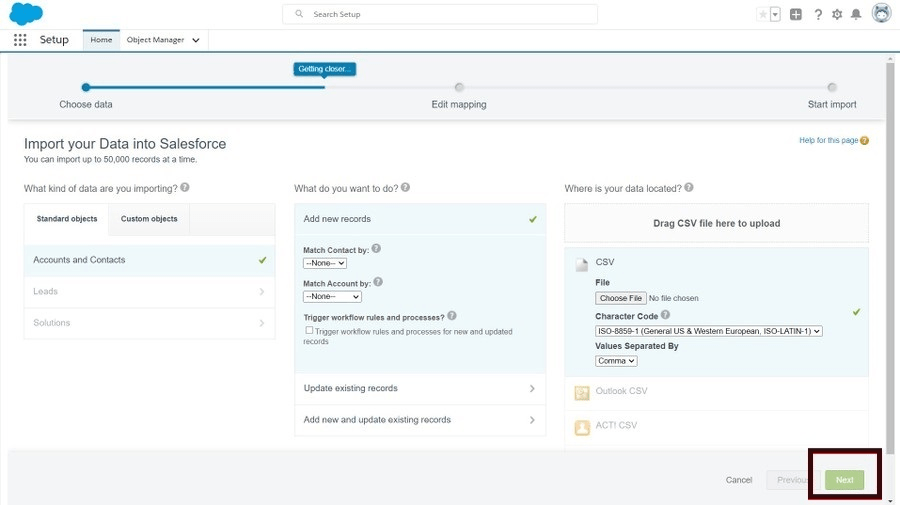This screenshot has width=900, height=505.
Task: Expand the Object Manager chevron dropdown
Action: pyautogui.click(x=196, y=40)
